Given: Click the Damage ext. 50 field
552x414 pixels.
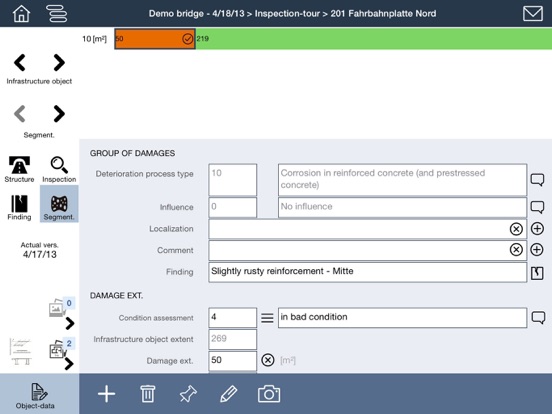Looking at the screenshot, I should click(233, 361).
